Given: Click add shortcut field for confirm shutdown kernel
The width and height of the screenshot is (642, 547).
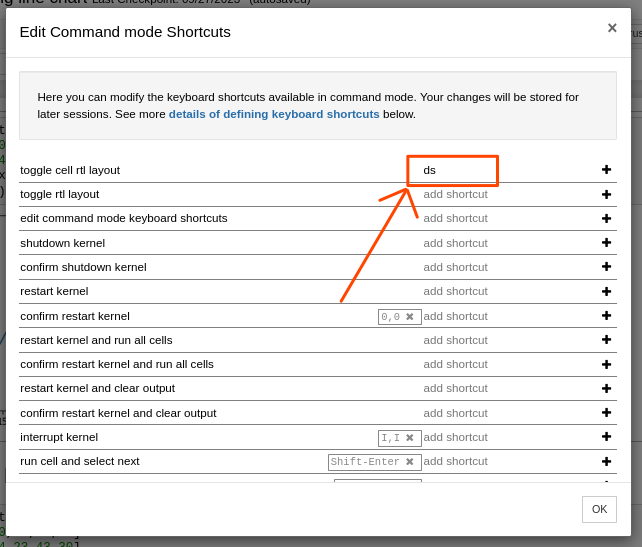Looking at the screenshot, I should pos(456,267).
